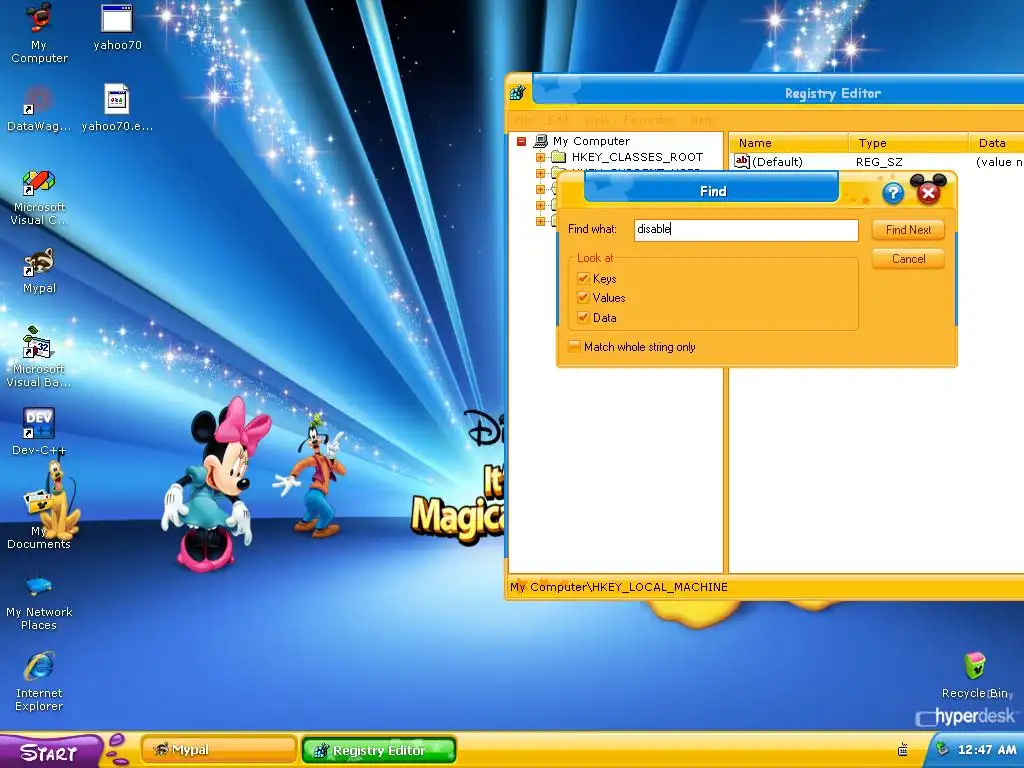This screenshot has width=1024, height=768.
Task: Click the tray icon left of the blue clock area
Action: (x=903, y=750)
